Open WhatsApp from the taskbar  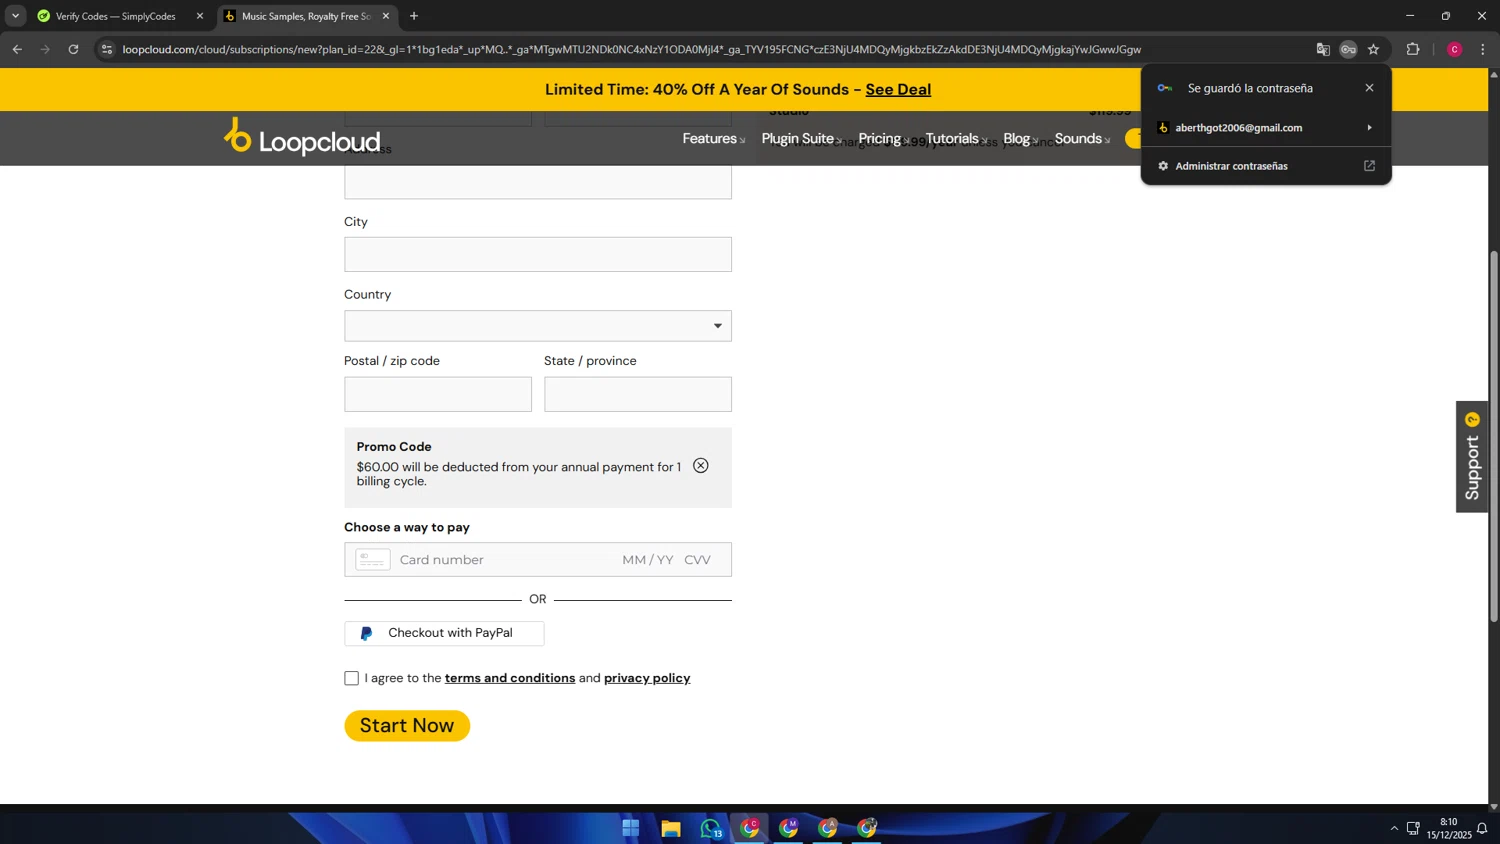click(710, 828)
